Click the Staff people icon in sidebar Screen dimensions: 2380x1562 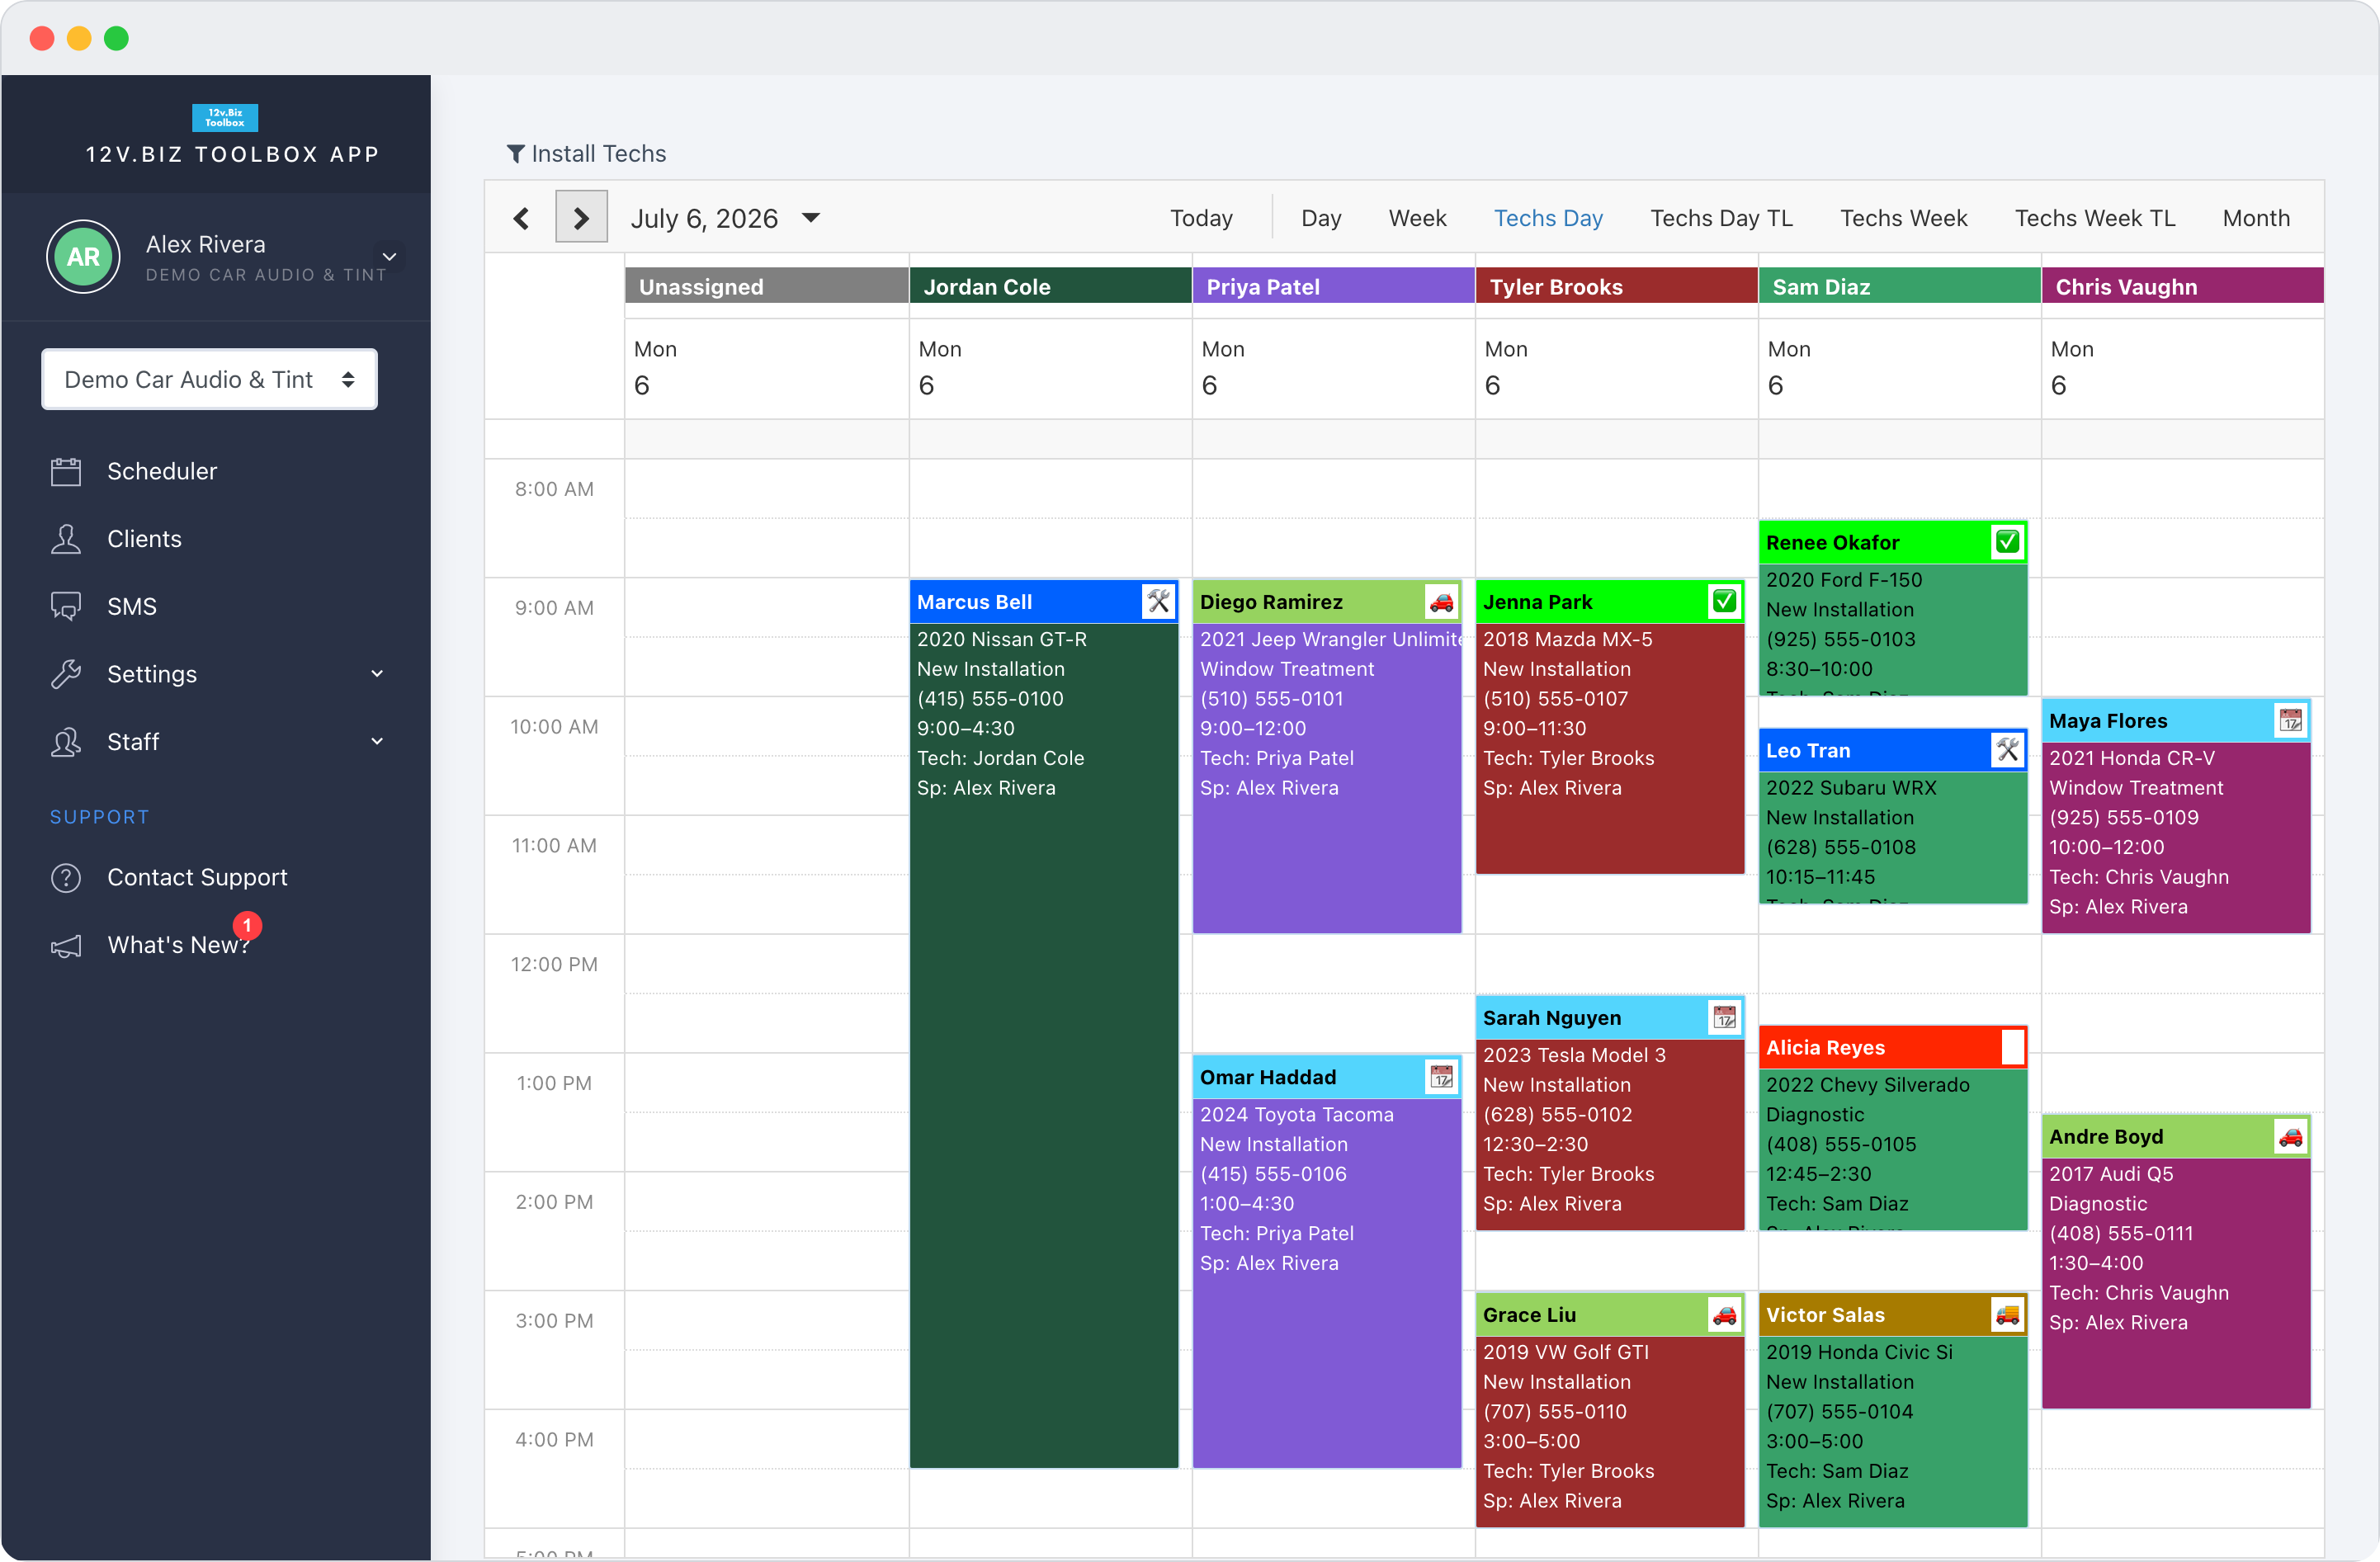[66, 741]
